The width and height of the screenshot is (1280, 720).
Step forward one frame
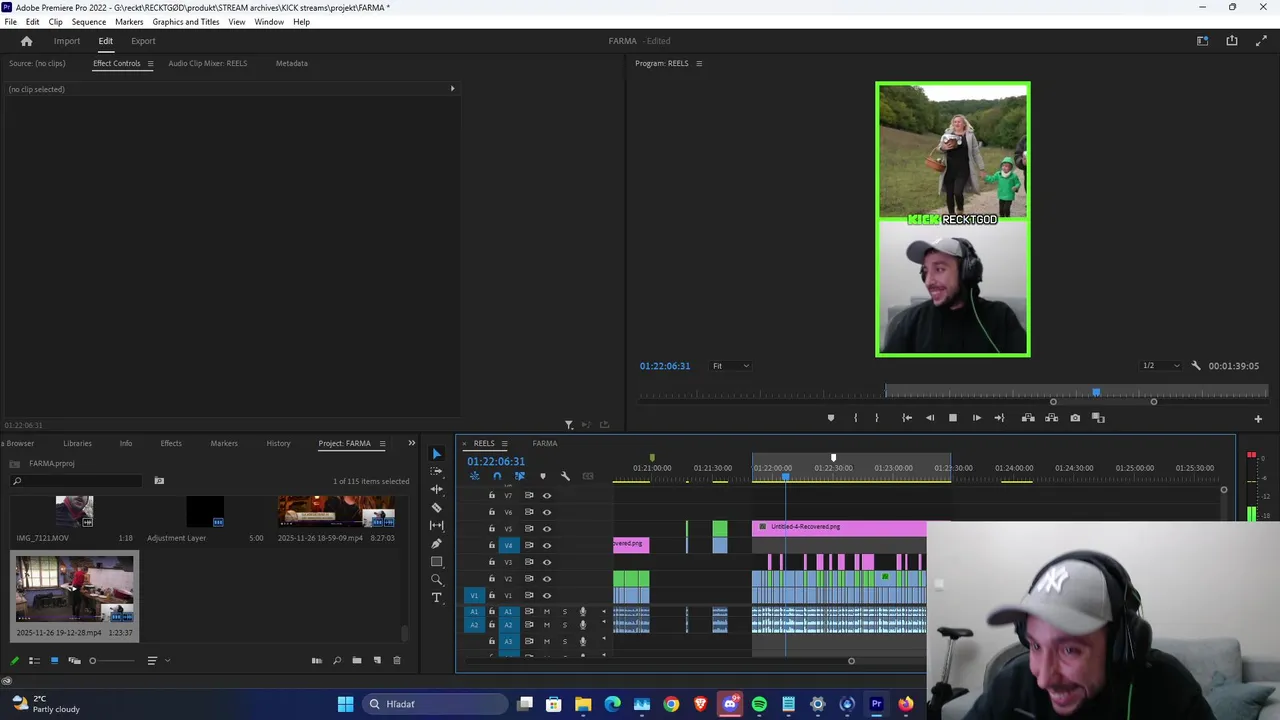pos(977,418)
